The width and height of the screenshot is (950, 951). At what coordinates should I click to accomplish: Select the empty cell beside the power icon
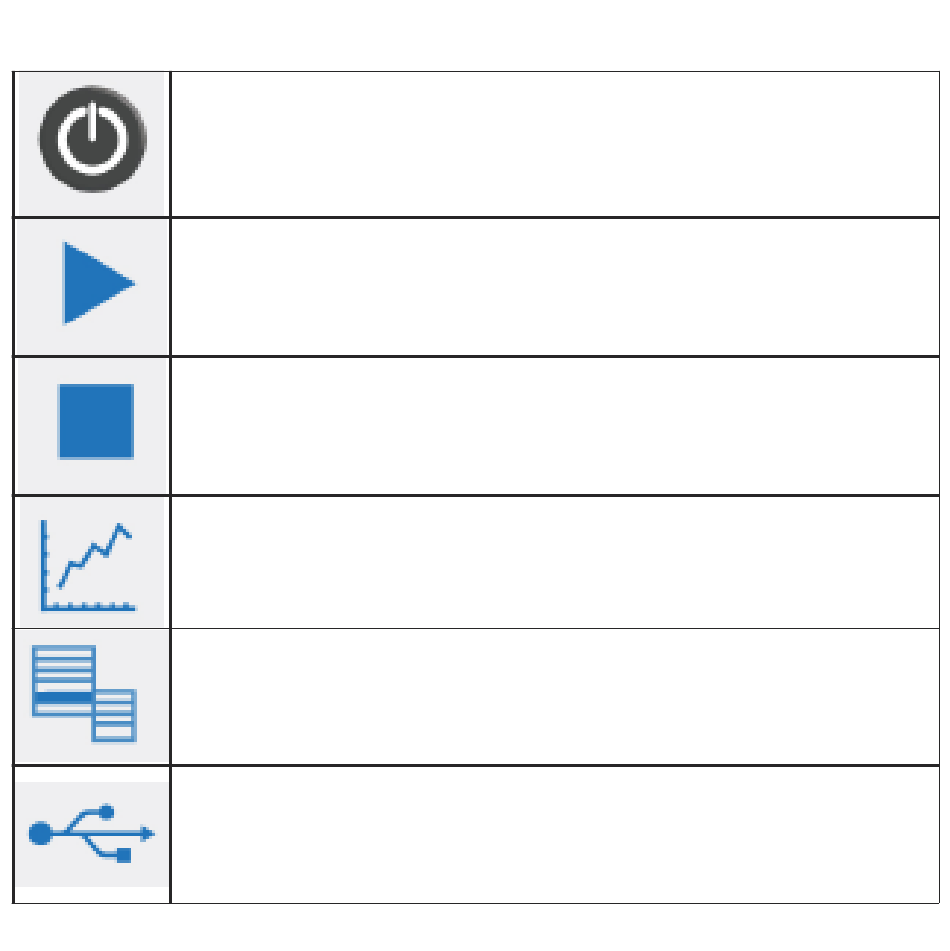click(x=555, y=144)
